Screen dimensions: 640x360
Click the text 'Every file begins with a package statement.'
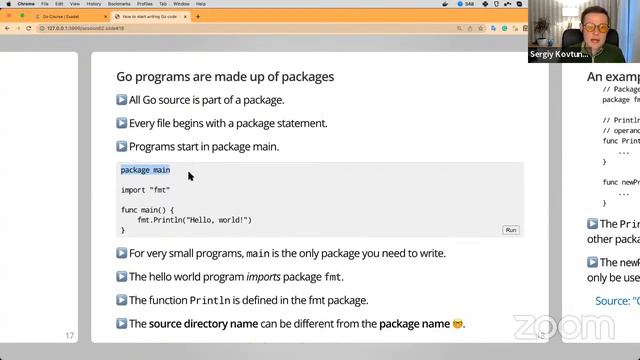[228, 123]
